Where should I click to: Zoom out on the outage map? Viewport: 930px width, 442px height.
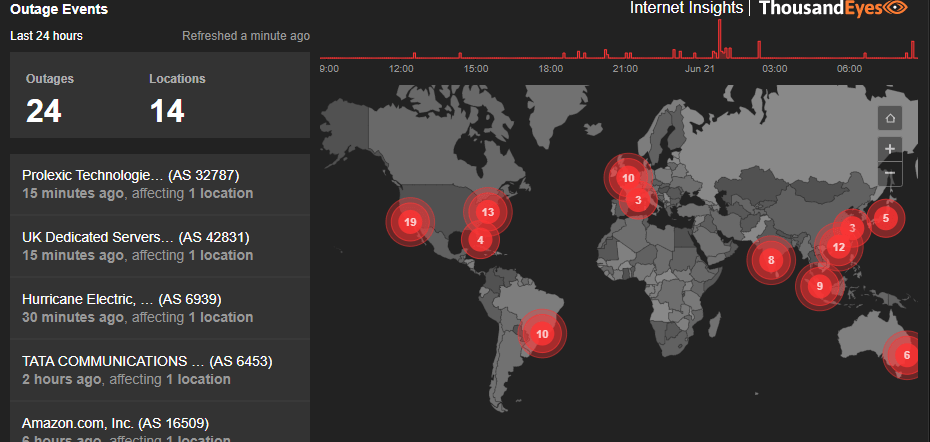[x=890, y=174]
